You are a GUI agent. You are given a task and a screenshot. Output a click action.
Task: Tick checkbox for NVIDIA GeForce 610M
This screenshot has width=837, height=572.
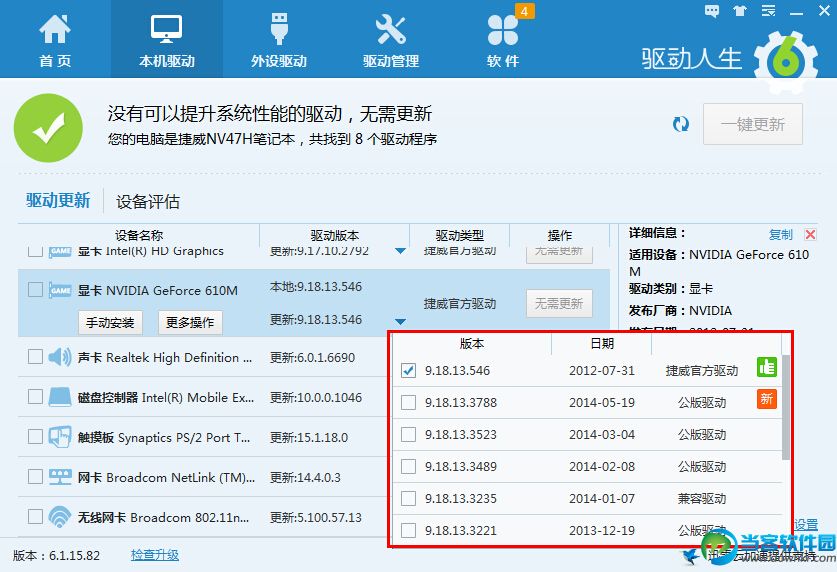tap(35, 289)
